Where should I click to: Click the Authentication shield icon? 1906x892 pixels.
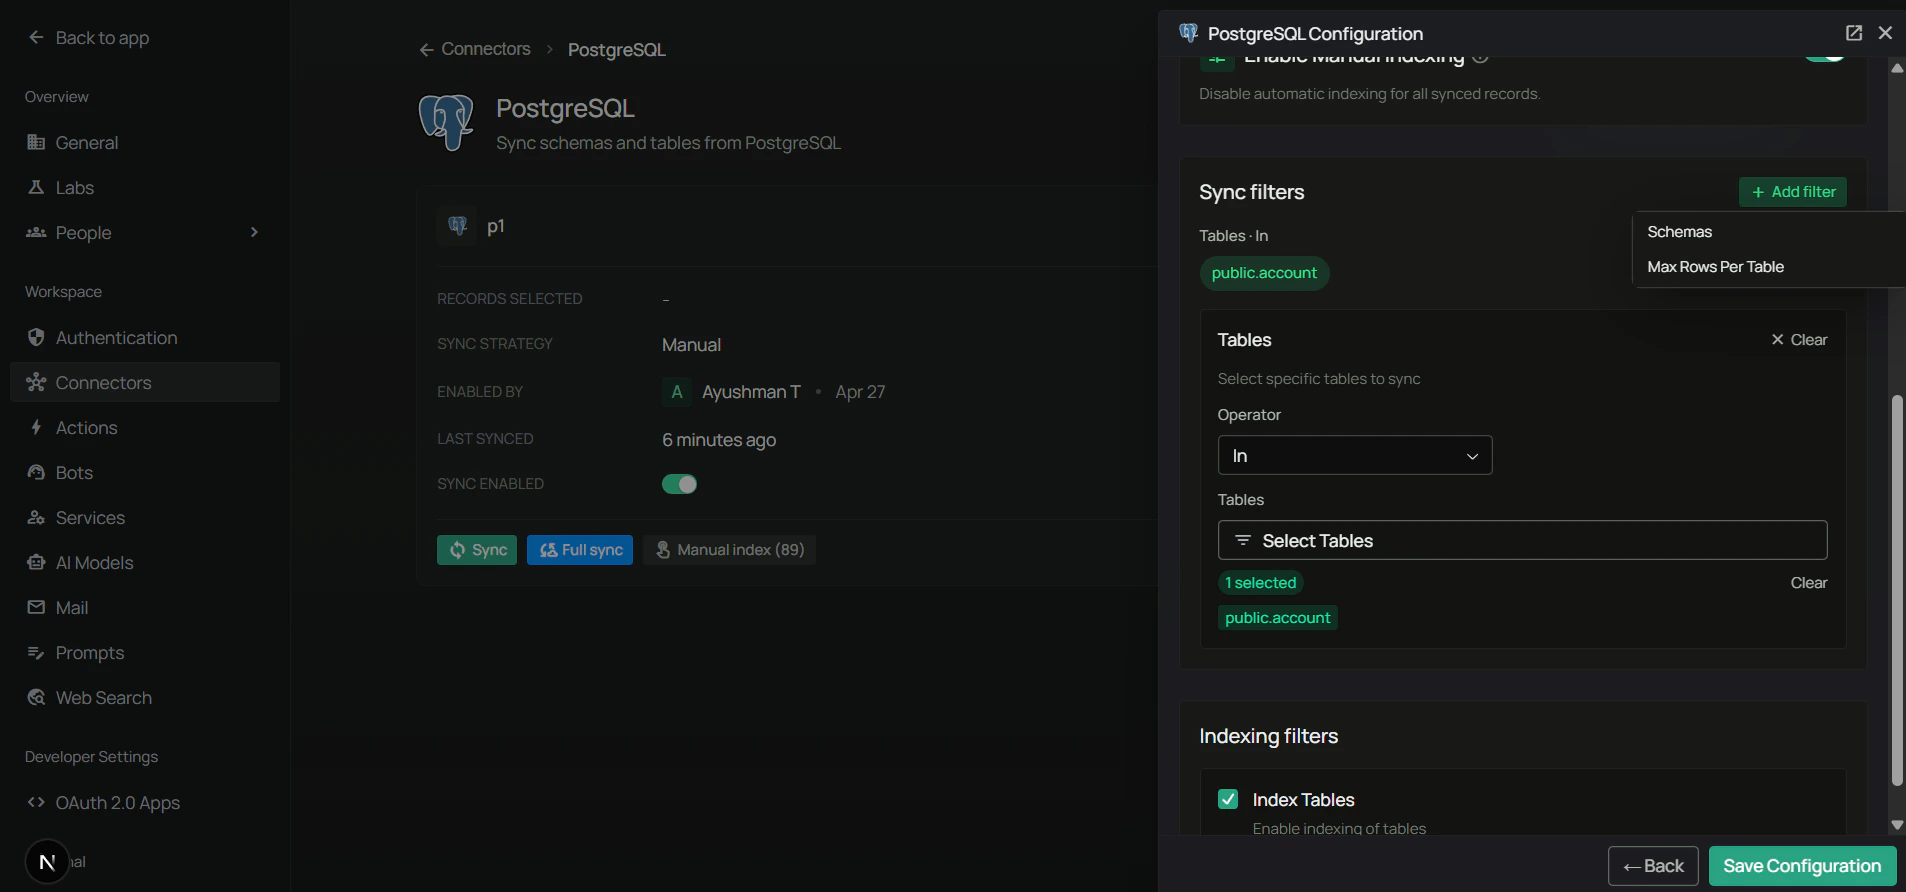click(36, 337)
